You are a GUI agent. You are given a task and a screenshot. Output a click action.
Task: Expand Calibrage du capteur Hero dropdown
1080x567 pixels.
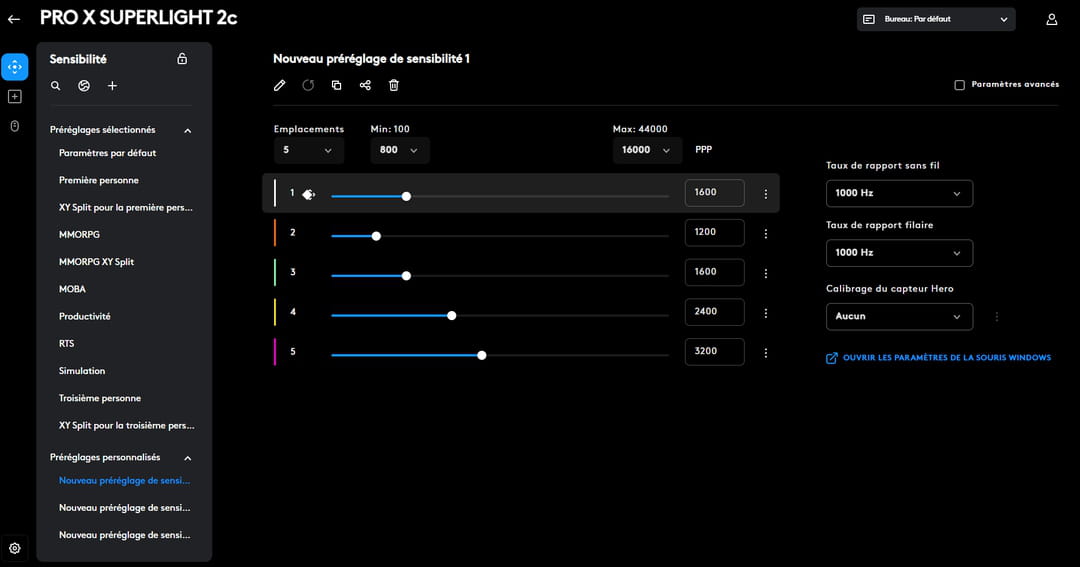pos(899,316)
